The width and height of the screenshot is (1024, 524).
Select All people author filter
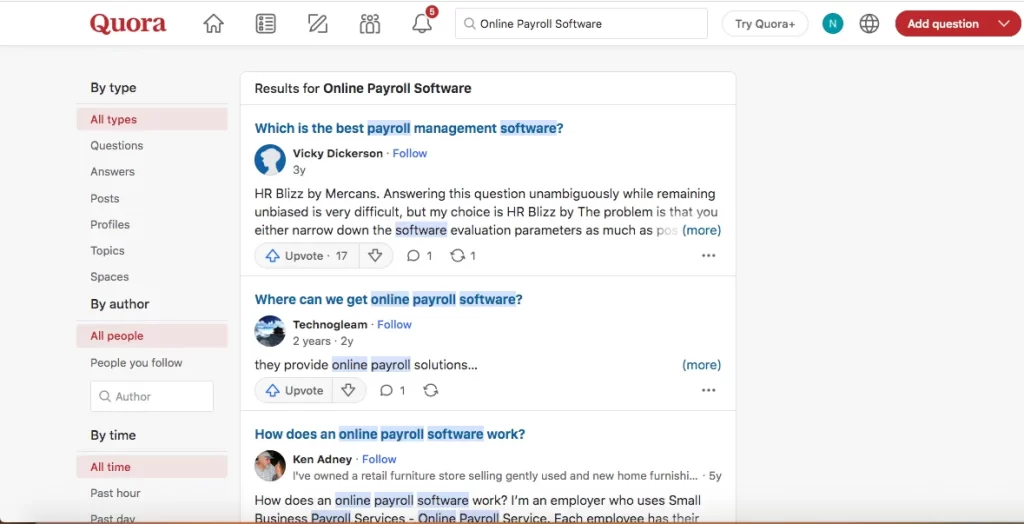pos(152,336)
